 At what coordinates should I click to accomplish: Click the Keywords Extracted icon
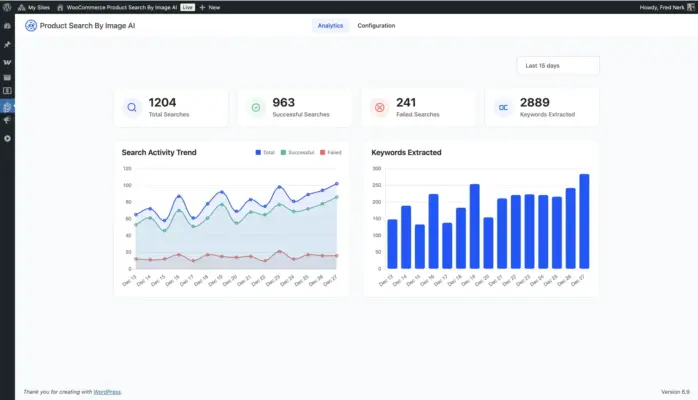[503, 107]
